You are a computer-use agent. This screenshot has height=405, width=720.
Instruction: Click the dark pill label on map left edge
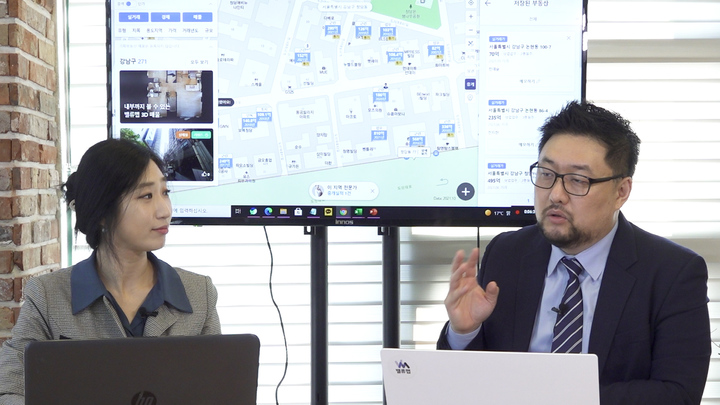(x=225, y=102)
